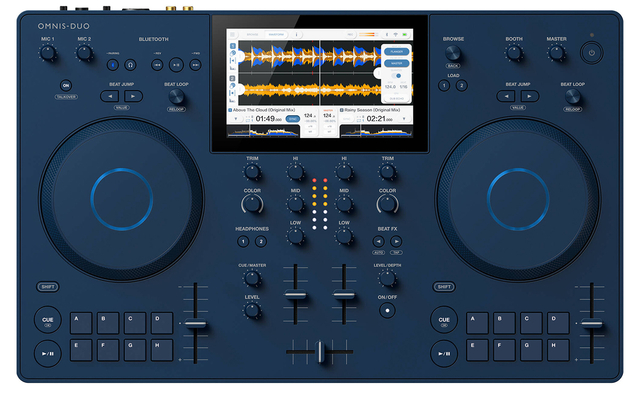Image resolution: width=640 pixels, height=400 pixels.
Task: Click the deck 1 tempo slider cap
Action: 196,324
